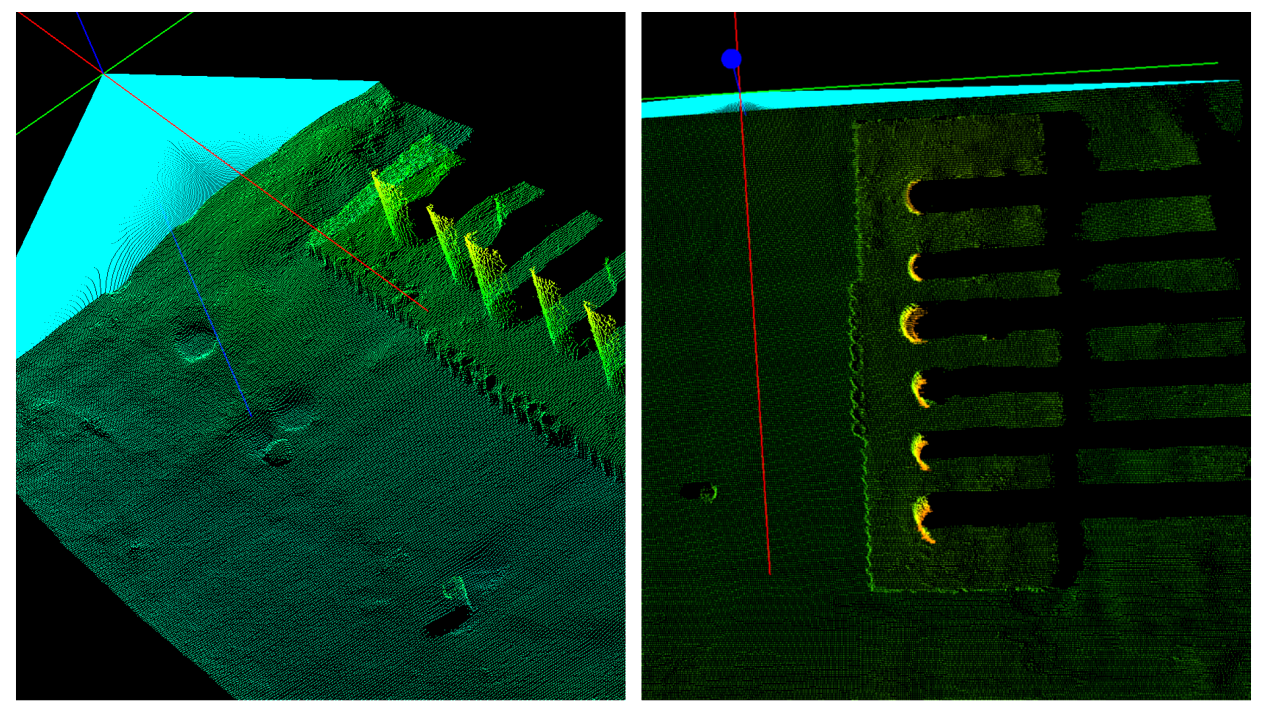This screenshot has width=1267, height=713.
Task: Activate the left perspective point cloud view
Action: [320, 356]
